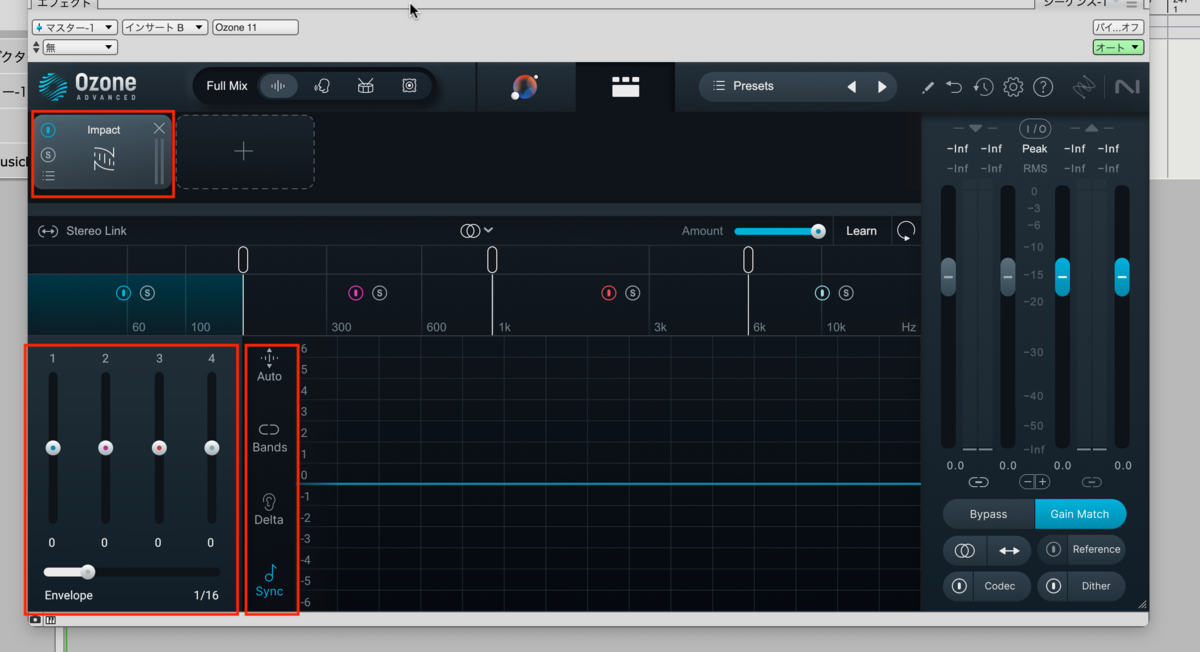Select the Full Mix waveform icon
The image size is (1200, 652).
278,86
